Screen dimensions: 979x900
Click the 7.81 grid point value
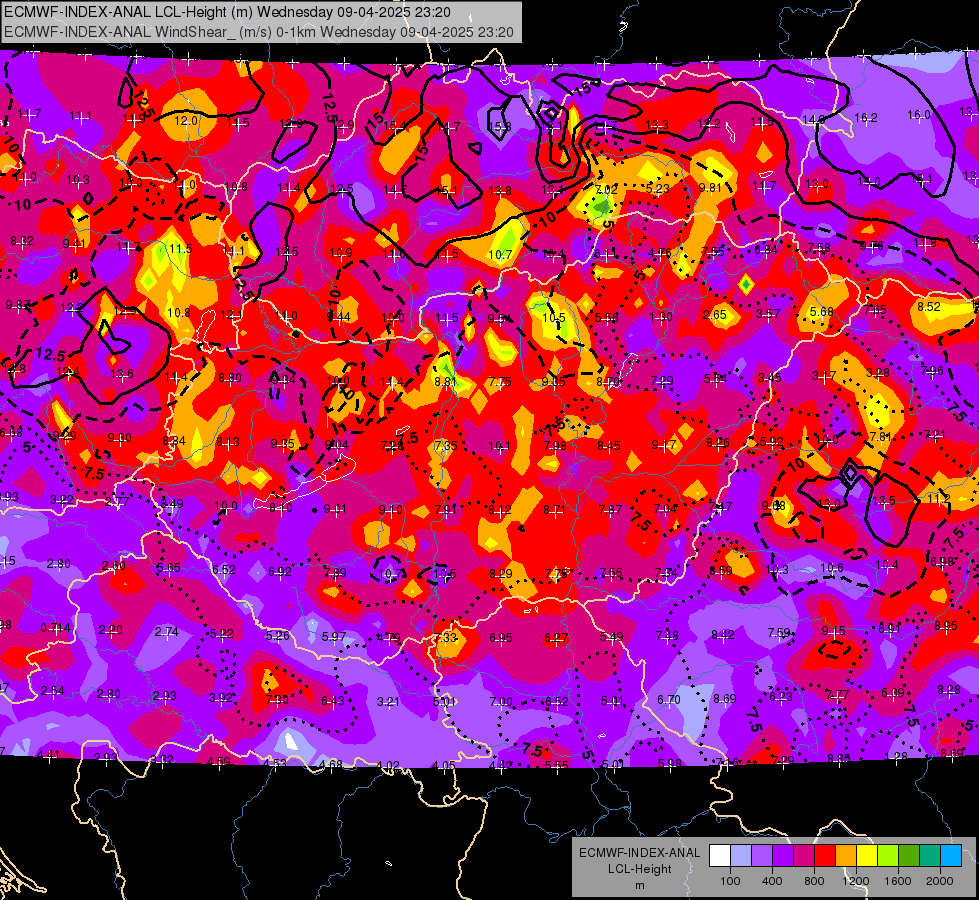[880, 436]
